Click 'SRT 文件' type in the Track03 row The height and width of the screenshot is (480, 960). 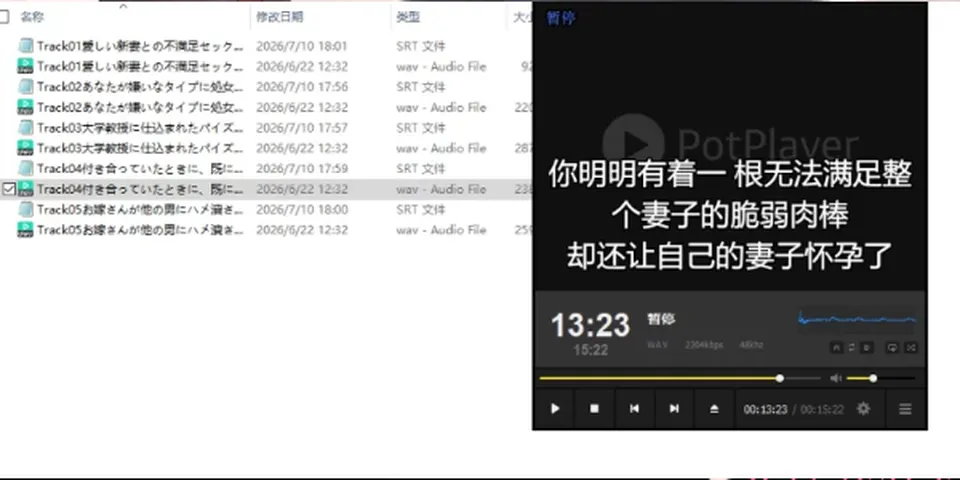click(421, 128)
